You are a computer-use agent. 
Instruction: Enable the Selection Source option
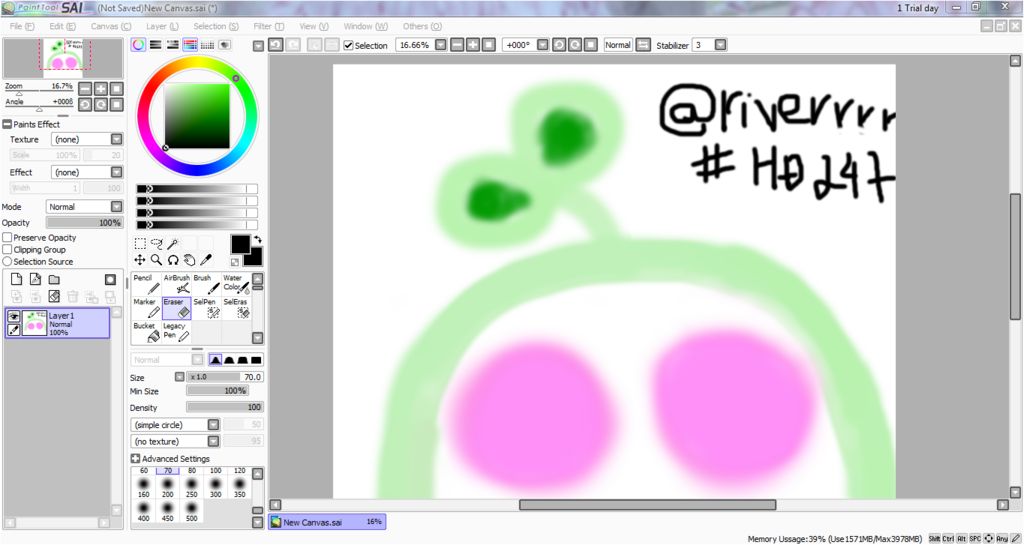(7, 261)
